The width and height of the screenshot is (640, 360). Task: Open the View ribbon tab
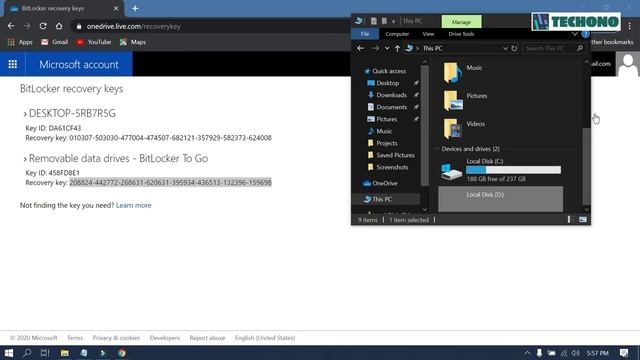point(428,34)
